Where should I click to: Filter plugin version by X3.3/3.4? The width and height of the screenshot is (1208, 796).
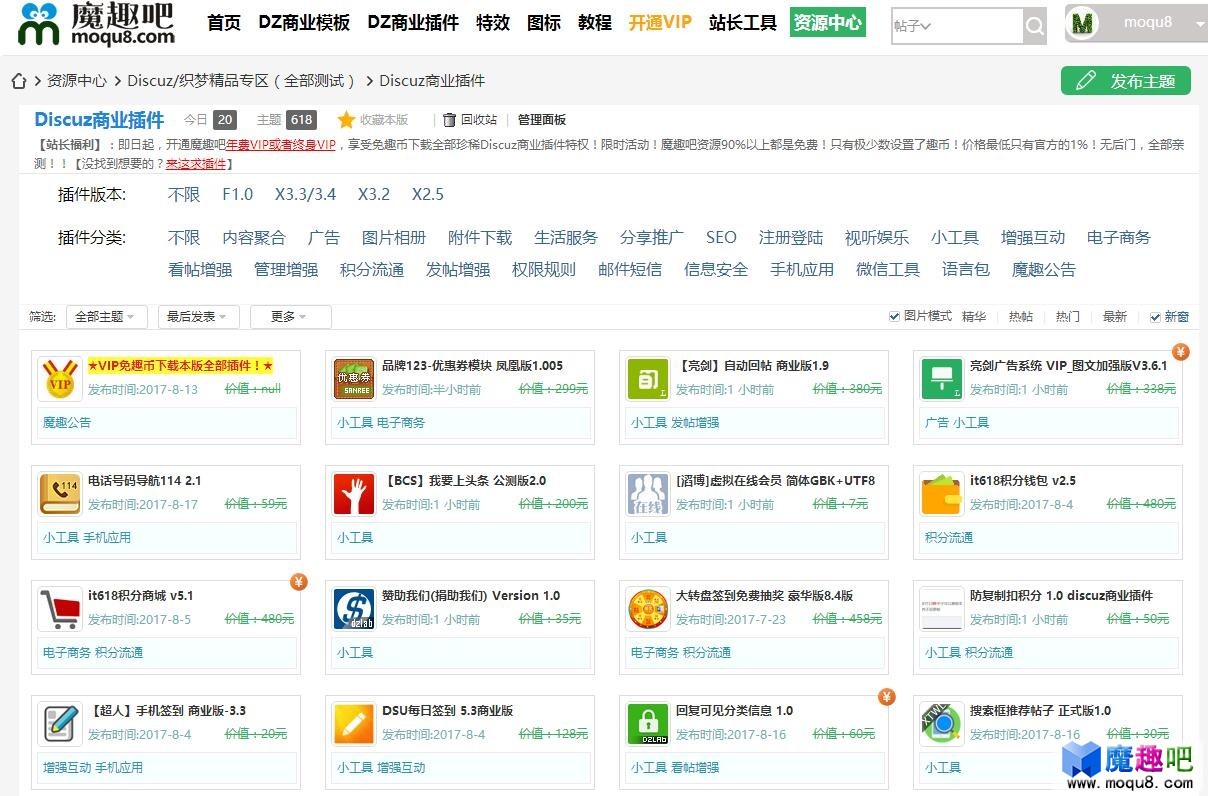tap(306, 194)
